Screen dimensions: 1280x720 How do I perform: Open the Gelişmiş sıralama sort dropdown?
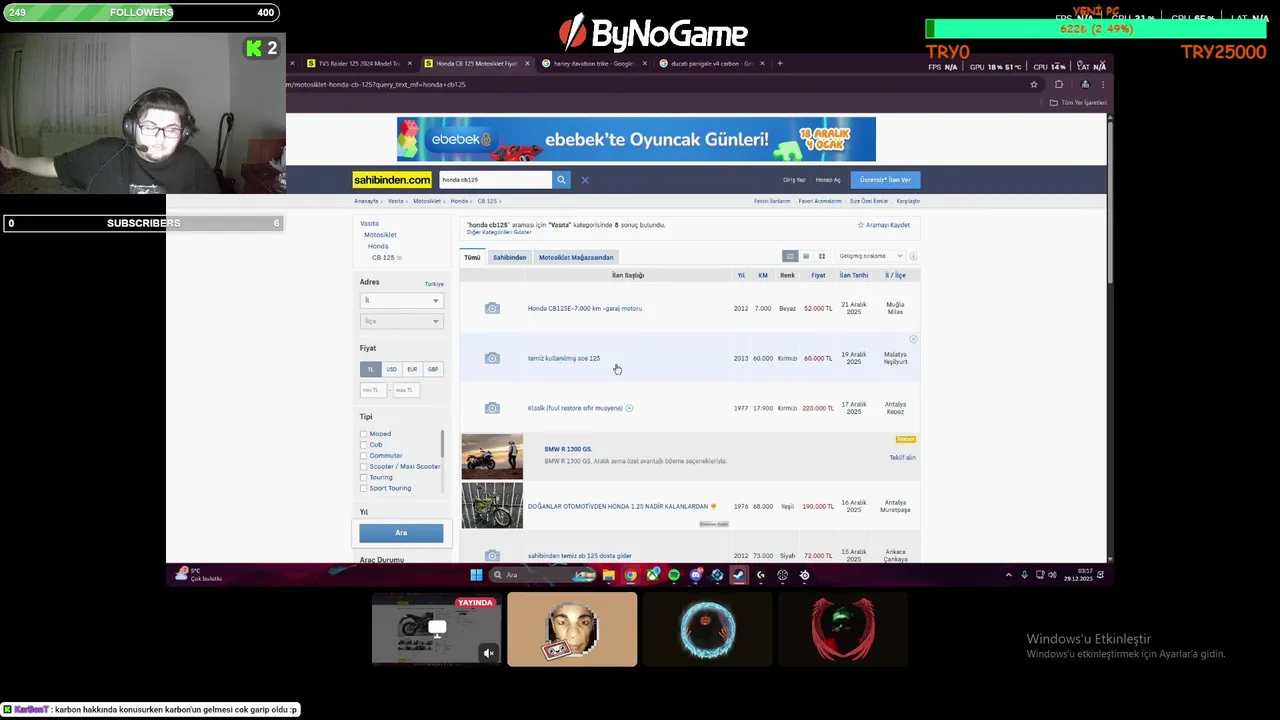coord(870,256)
